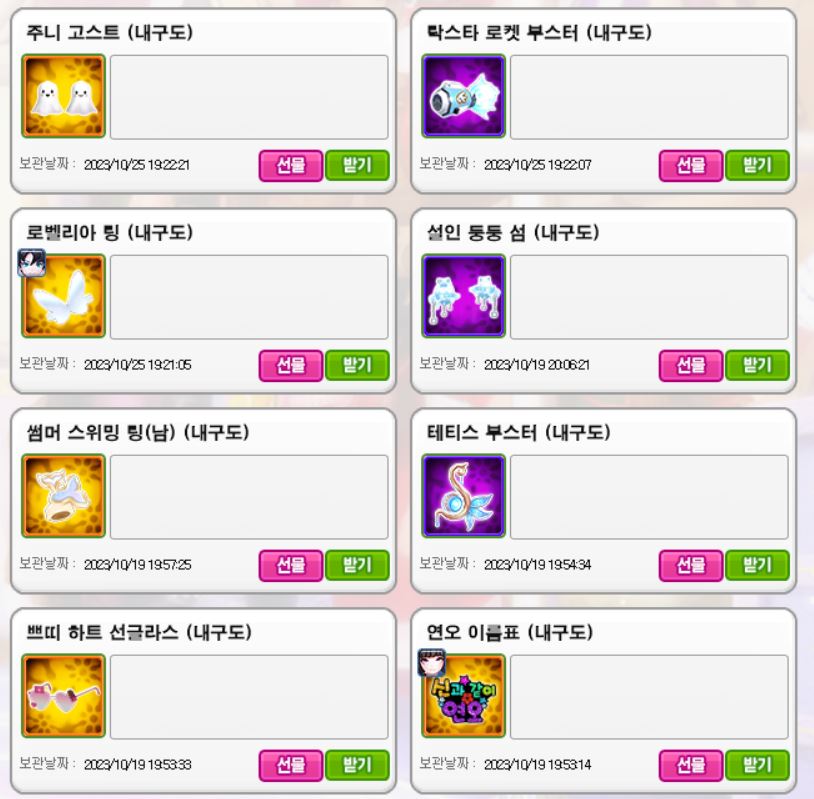Click the 쁘띠 하트 선글라스 item icon

[x=63, y=696]
